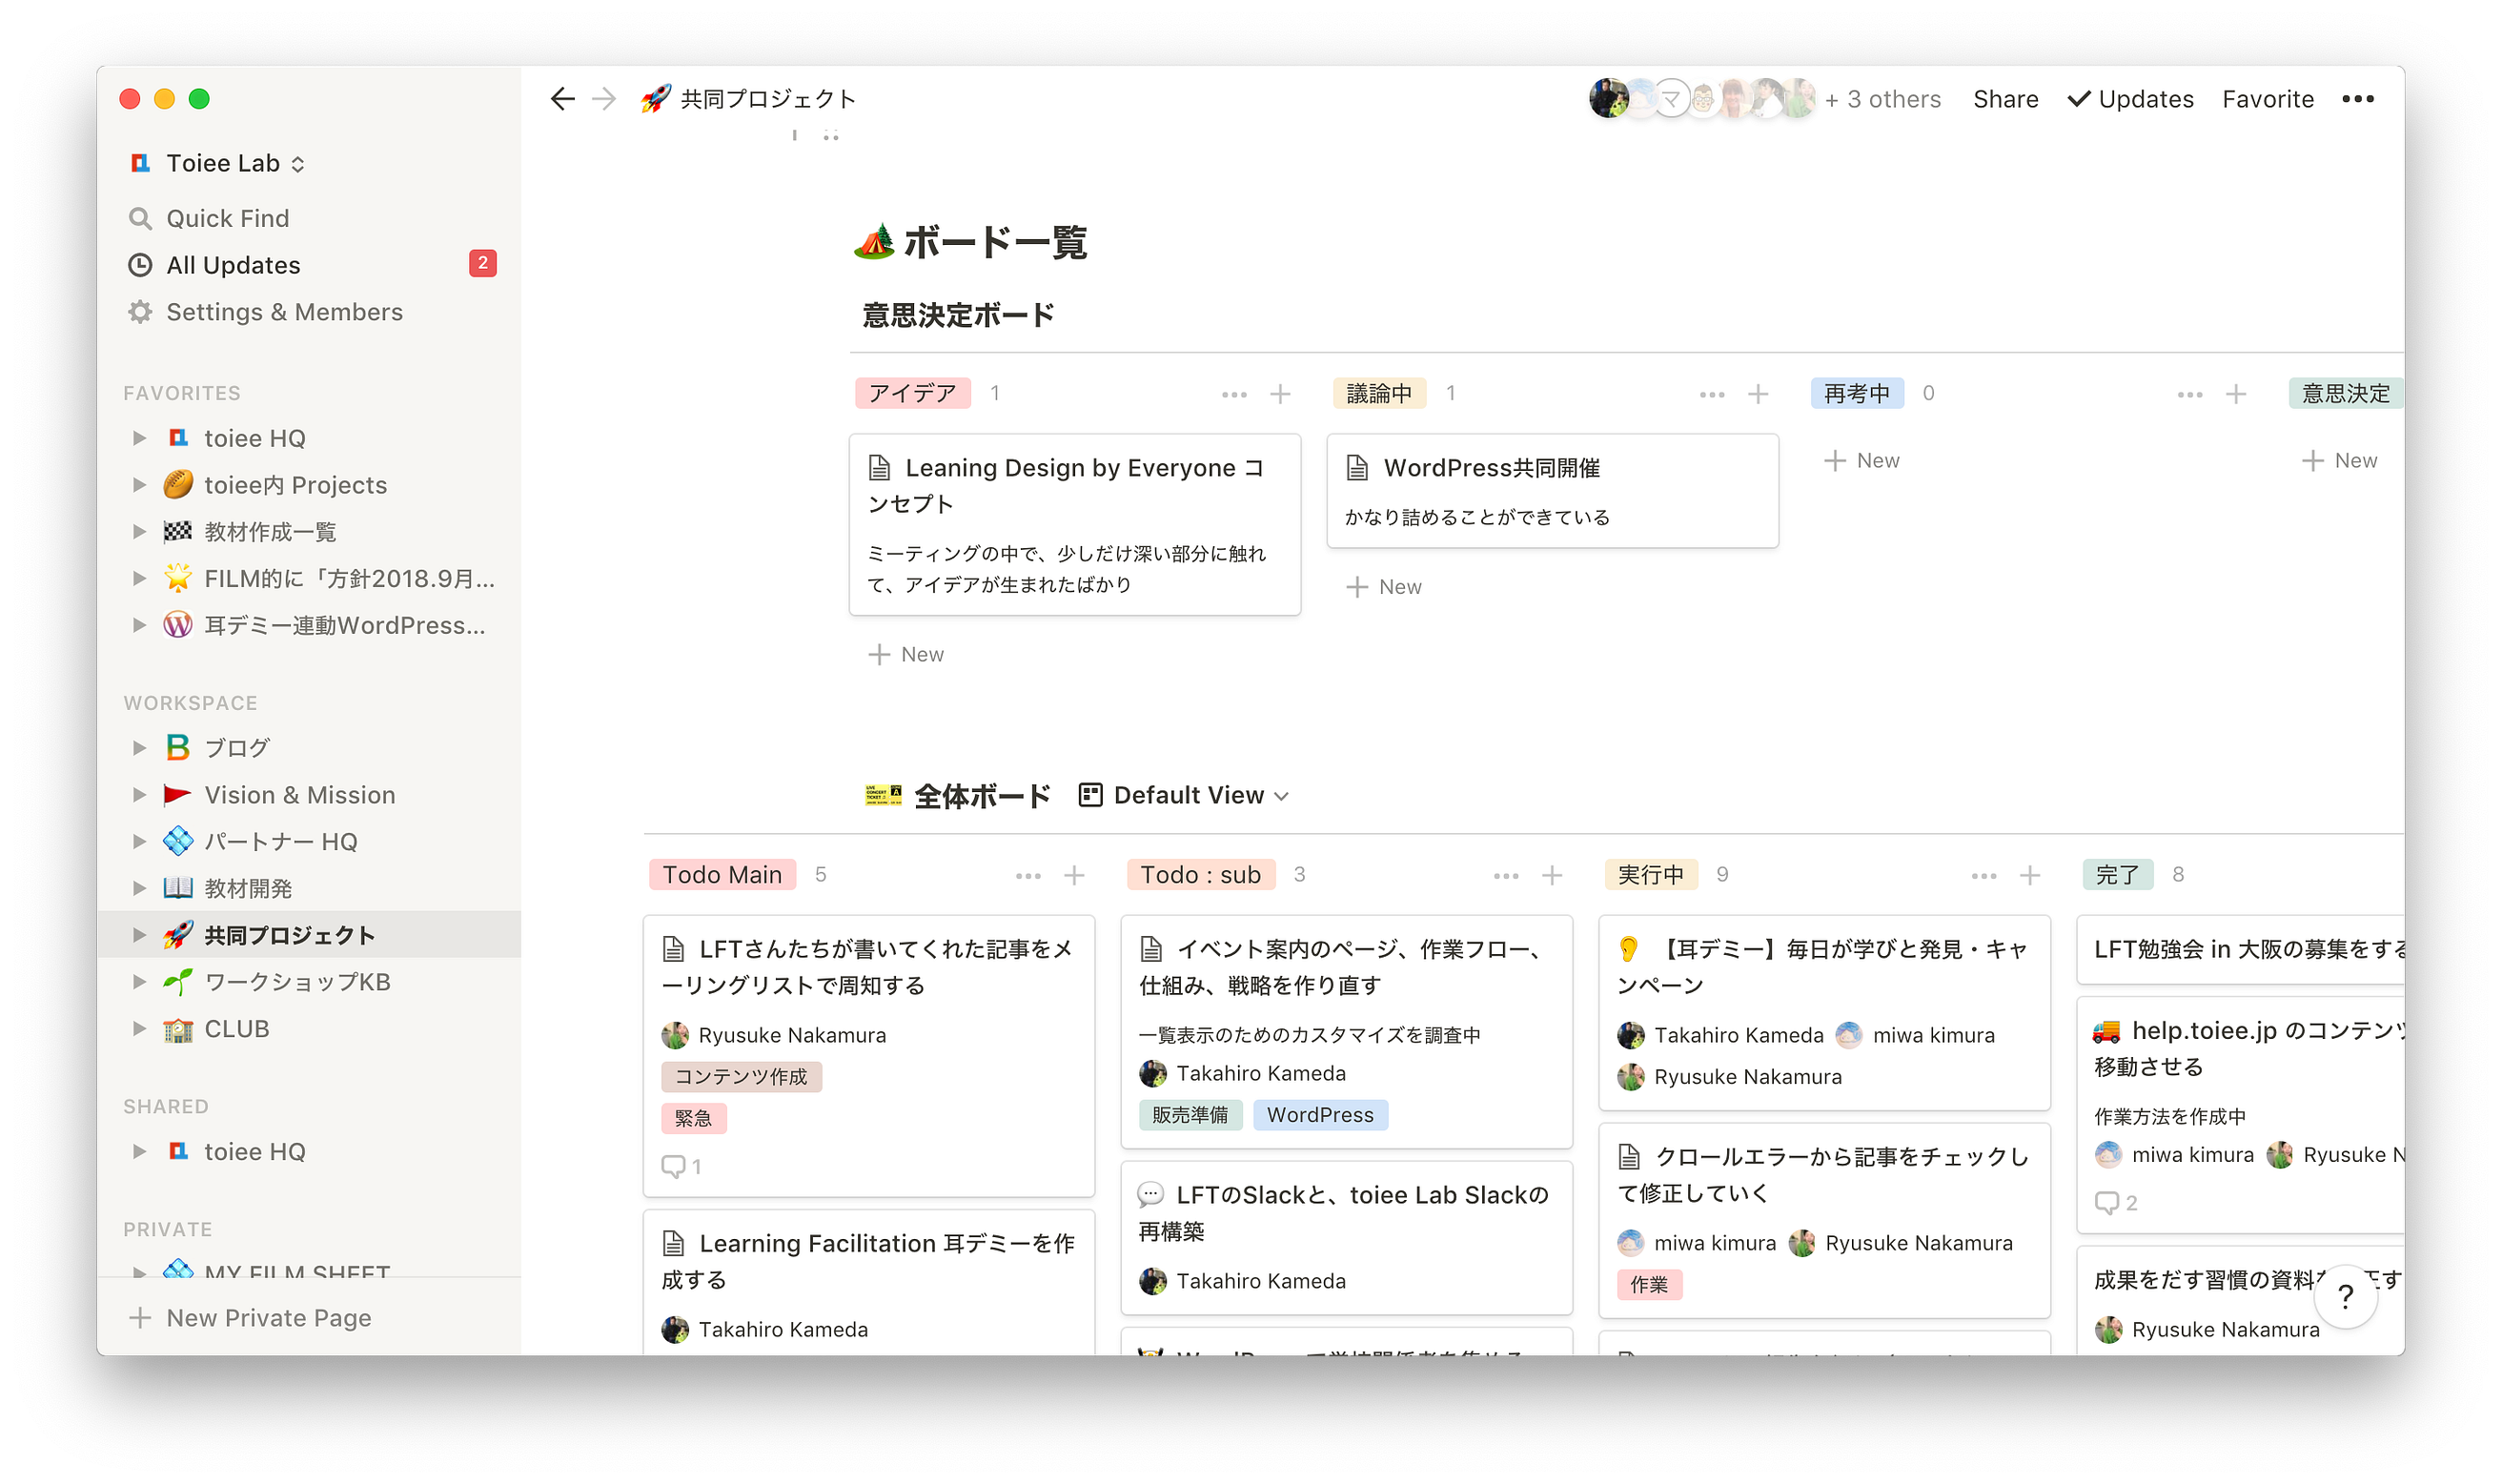
Task: Expand toiee内 Projects in sidebar
Action: (x=139, y=485)
